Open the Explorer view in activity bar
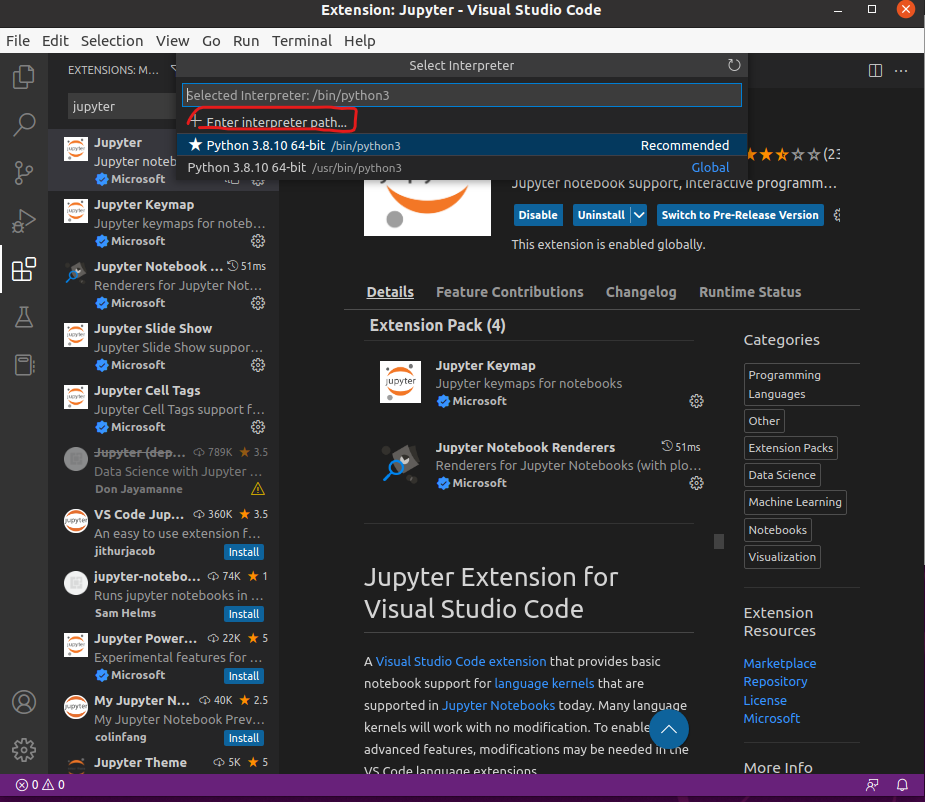Image resolution: width=925 pixels, height=802 pixels. 24,77
